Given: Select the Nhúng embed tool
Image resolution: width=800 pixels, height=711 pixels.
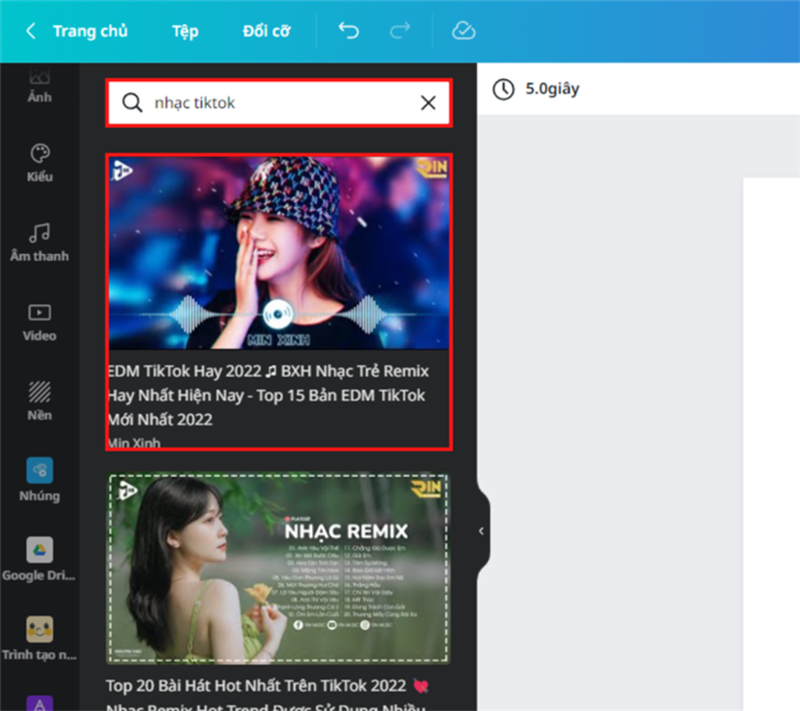Looking at the screenshot, I should 38,480.
